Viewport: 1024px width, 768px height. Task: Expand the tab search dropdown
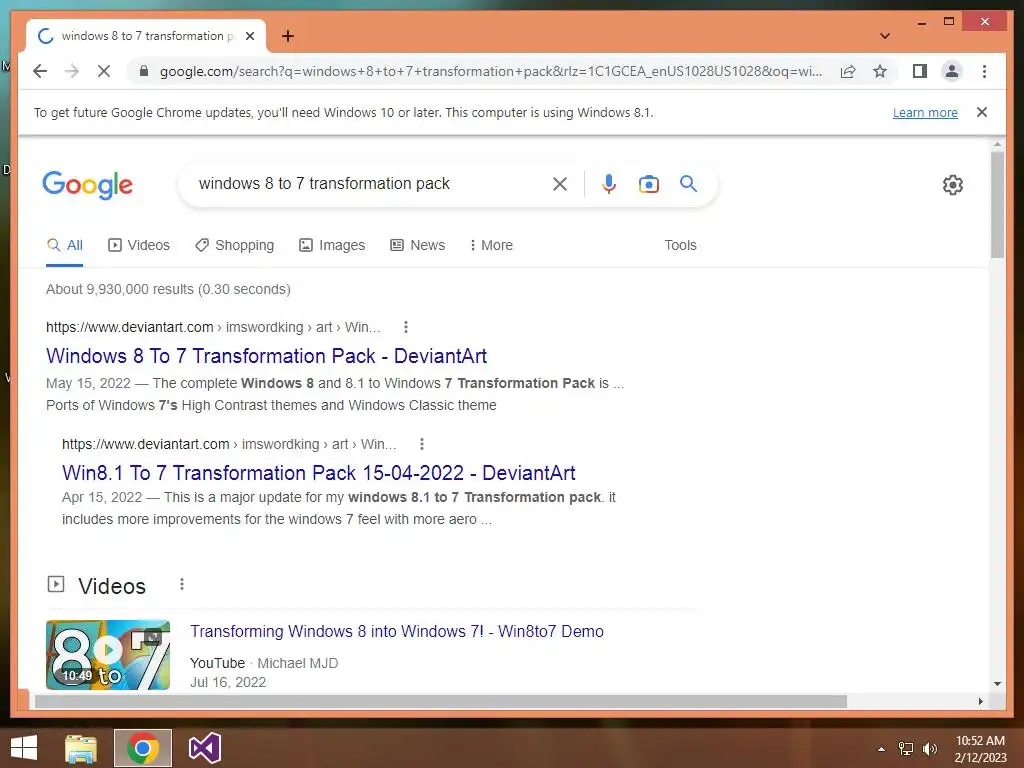point(884,36)
